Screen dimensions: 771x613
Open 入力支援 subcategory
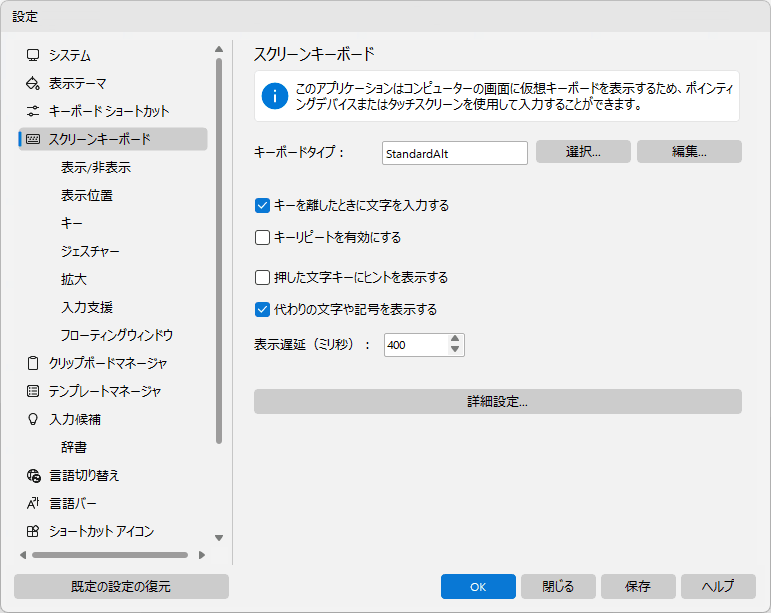pyautogui.click(x=87, y=307)
